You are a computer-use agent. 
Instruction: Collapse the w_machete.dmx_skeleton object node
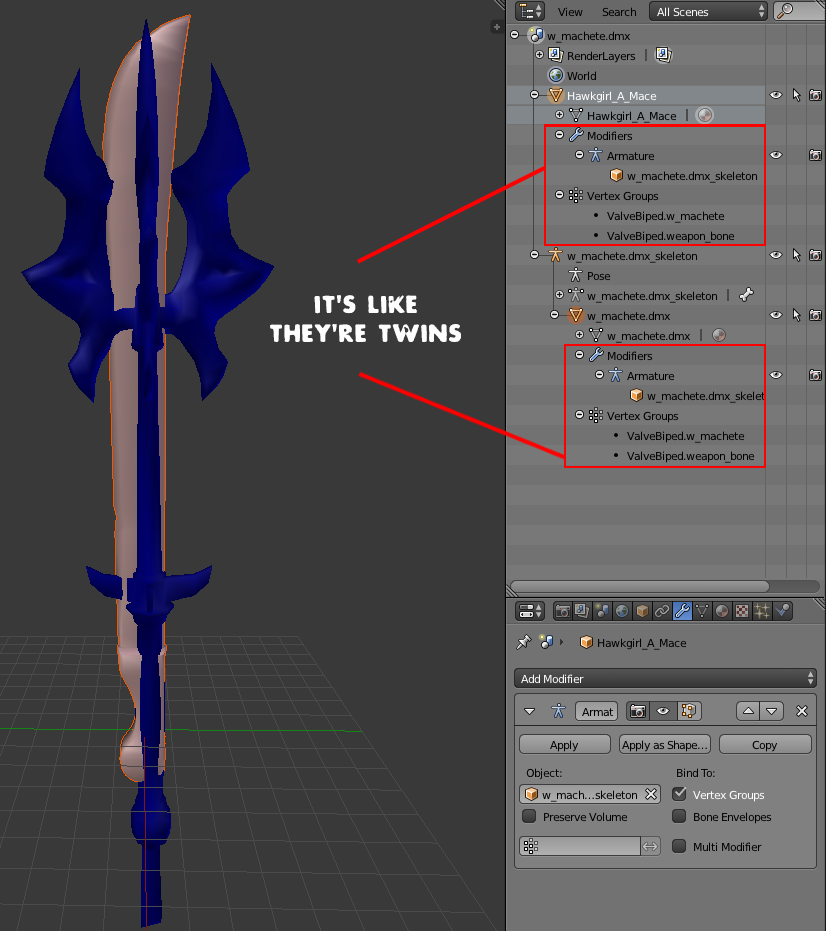(534, 255)
